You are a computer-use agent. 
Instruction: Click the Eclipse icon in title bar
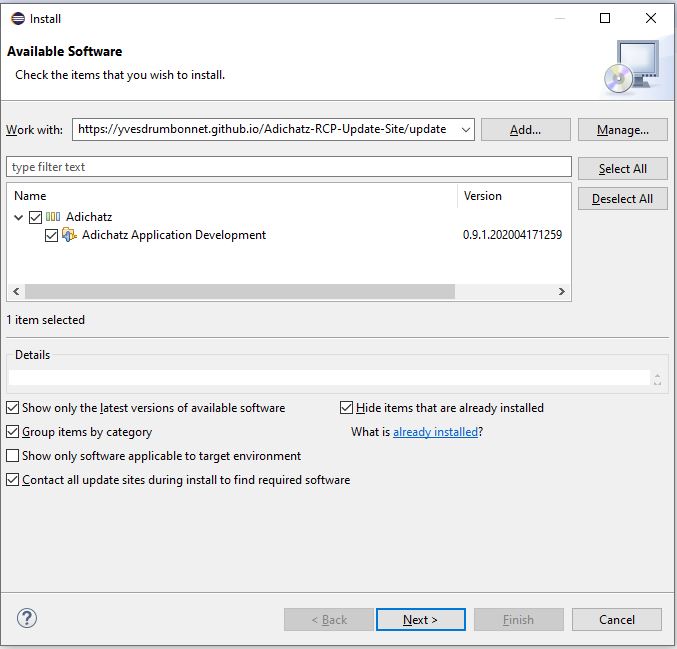[x=17, y=18]
